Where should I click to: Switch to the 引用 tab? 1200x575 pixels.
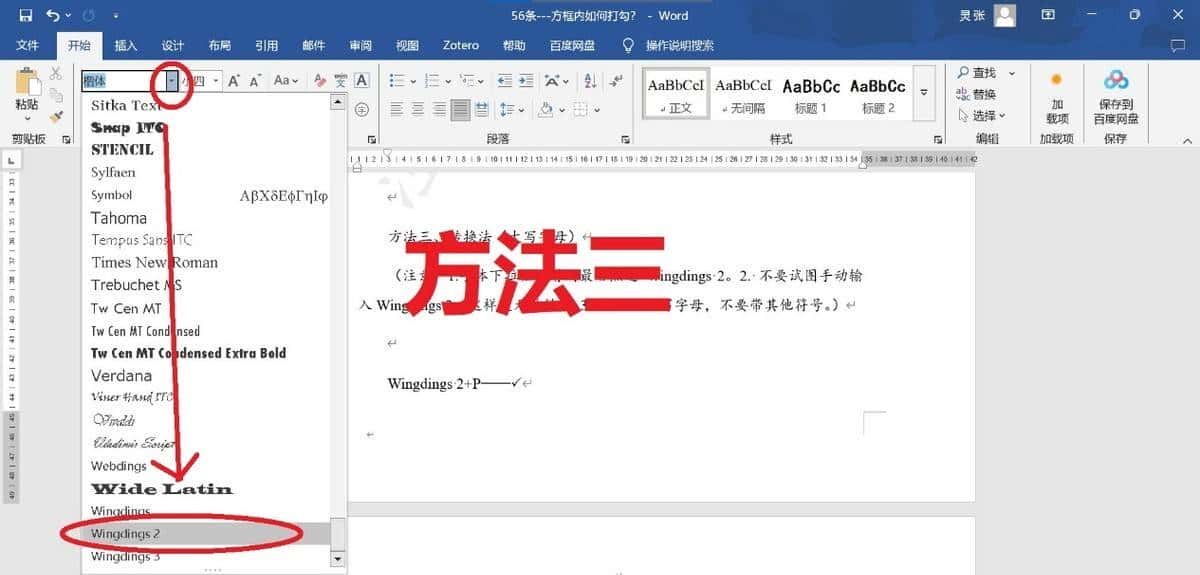tap(266, 45)
